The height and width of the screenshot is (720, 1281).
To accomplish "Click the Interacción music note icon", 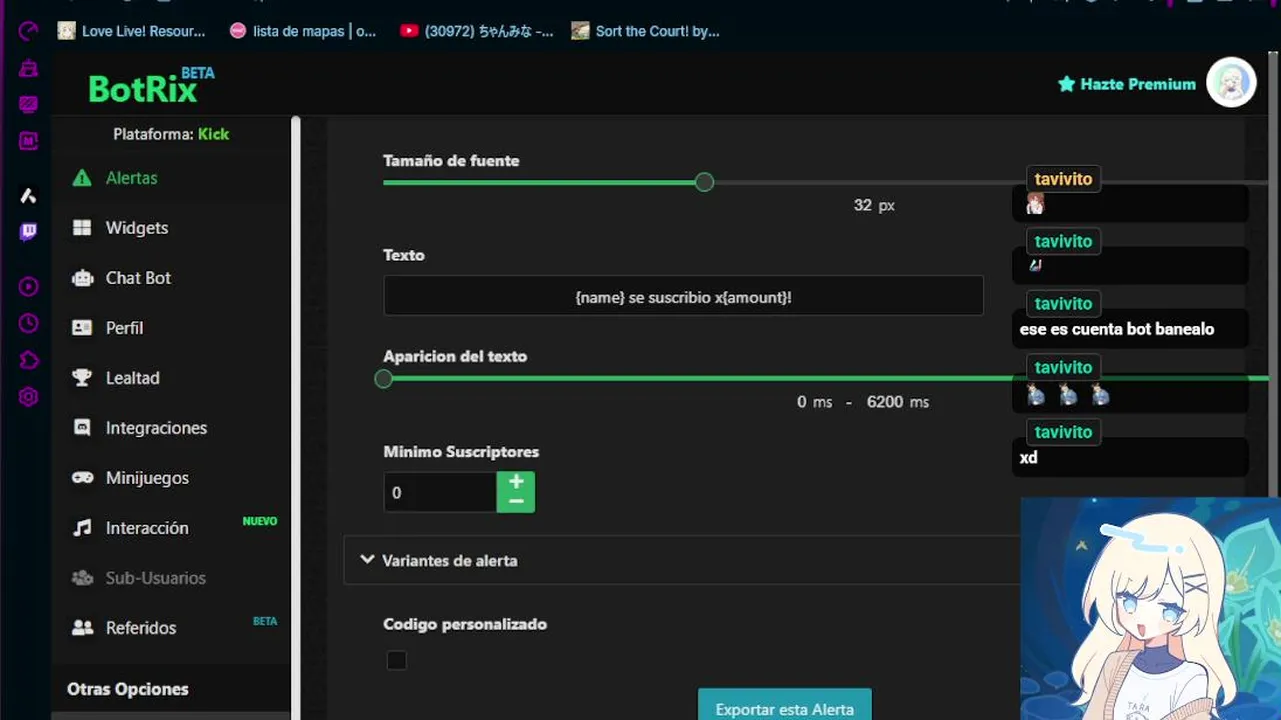I will pyautogui.click(x=82, y=528).
